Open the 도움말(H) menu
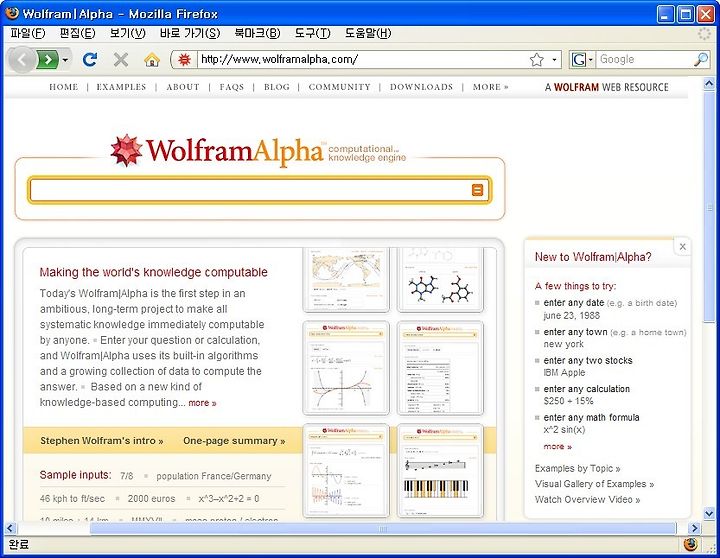The image size is (720, 558). click(x=368, y=33)
